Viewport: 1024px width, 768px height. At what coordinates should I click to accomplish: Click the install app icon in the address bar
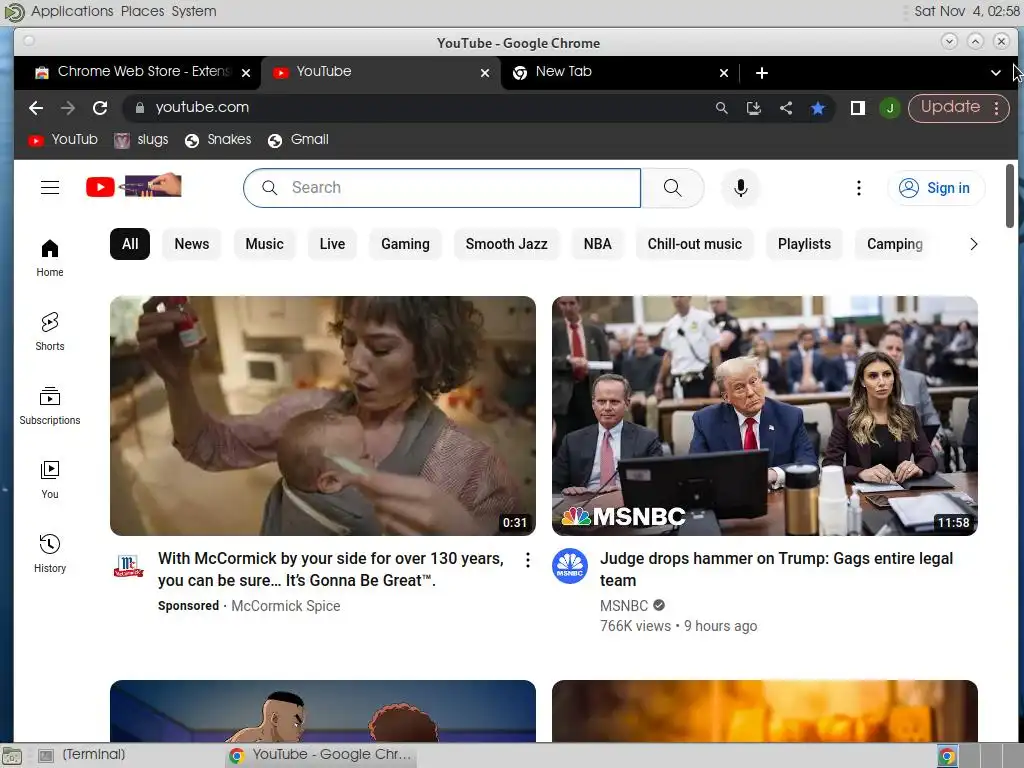[x=754, y=108]
